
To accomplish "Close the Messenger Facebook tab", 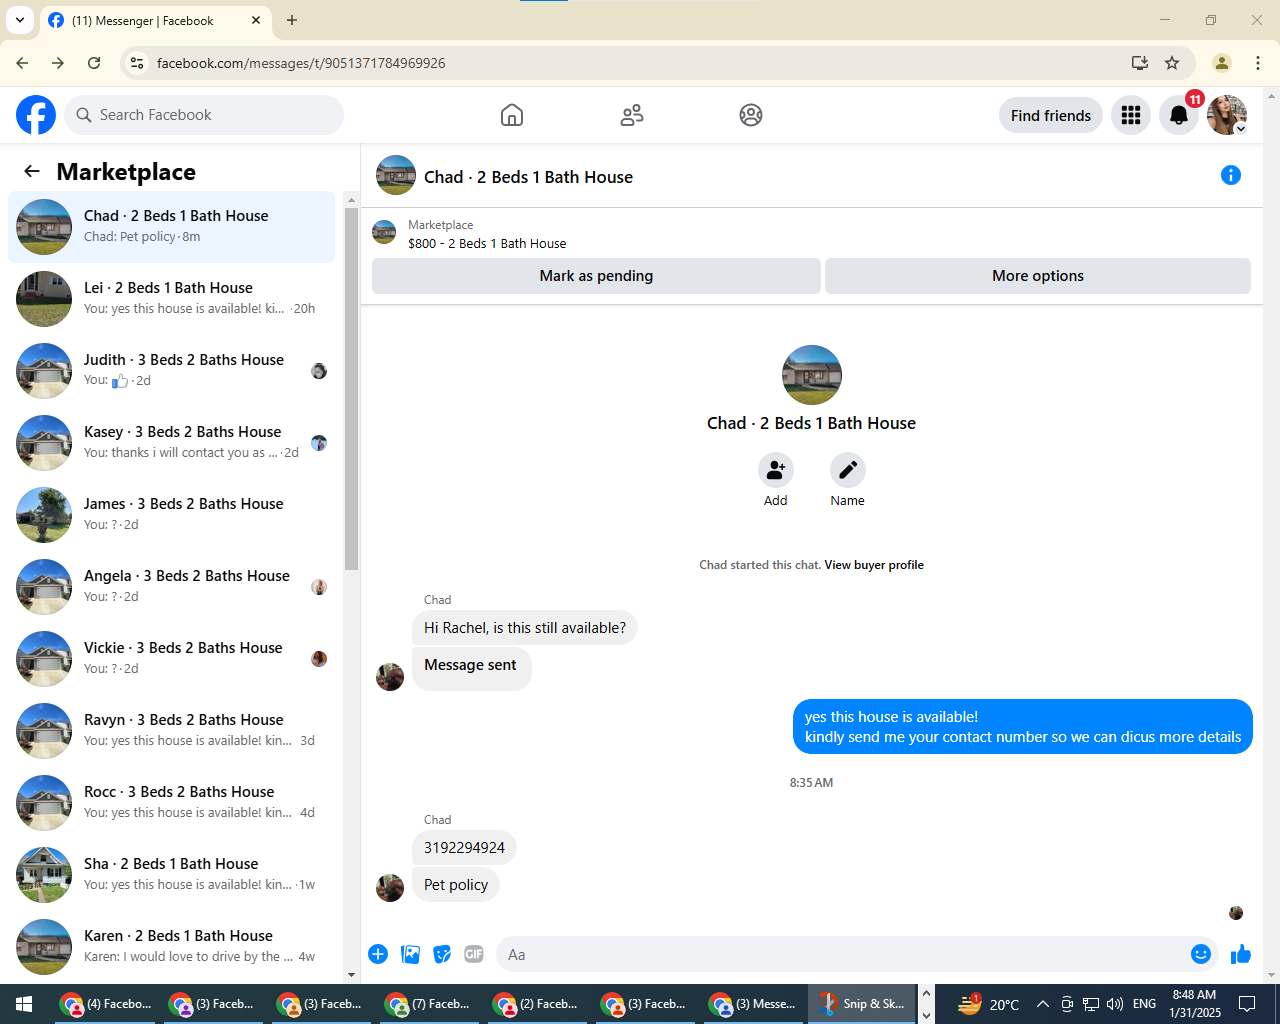I will (256, 20).
